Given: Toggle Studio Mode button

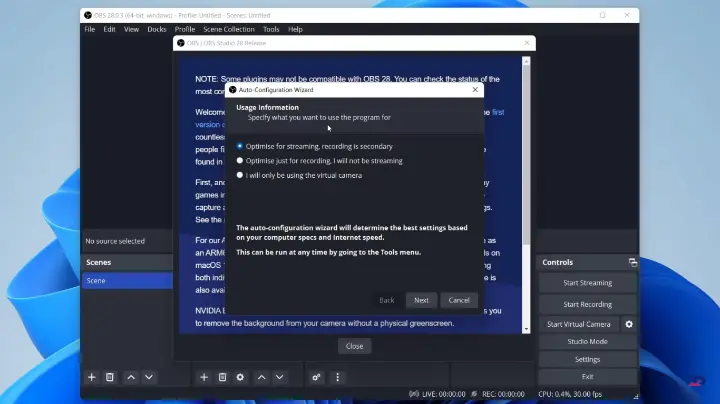Looking at the screenshot, I should point(587,342).
